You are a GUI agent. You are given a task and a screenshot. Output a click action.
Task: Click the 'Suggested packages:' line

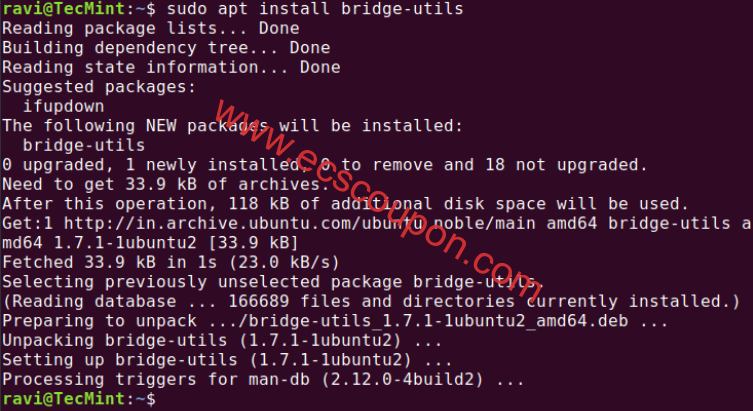pos(99,87)
